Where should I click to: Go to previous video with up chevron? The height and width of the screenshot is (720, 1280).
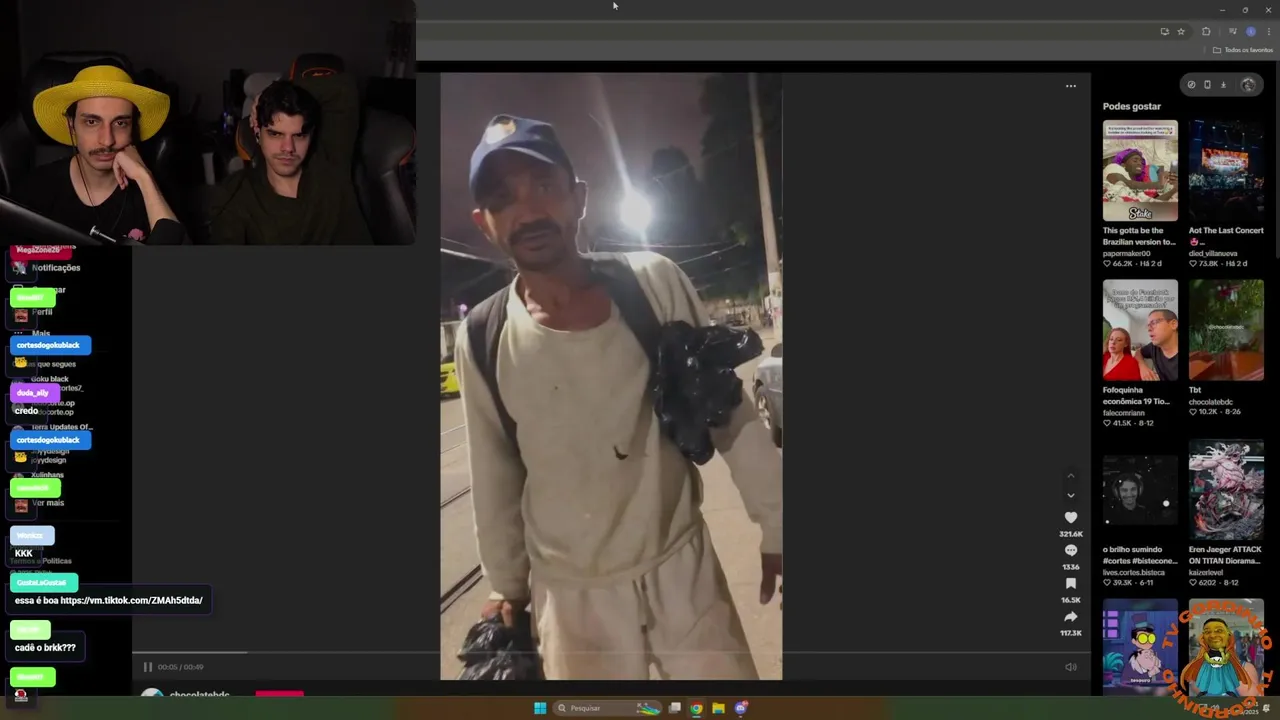1070,476
